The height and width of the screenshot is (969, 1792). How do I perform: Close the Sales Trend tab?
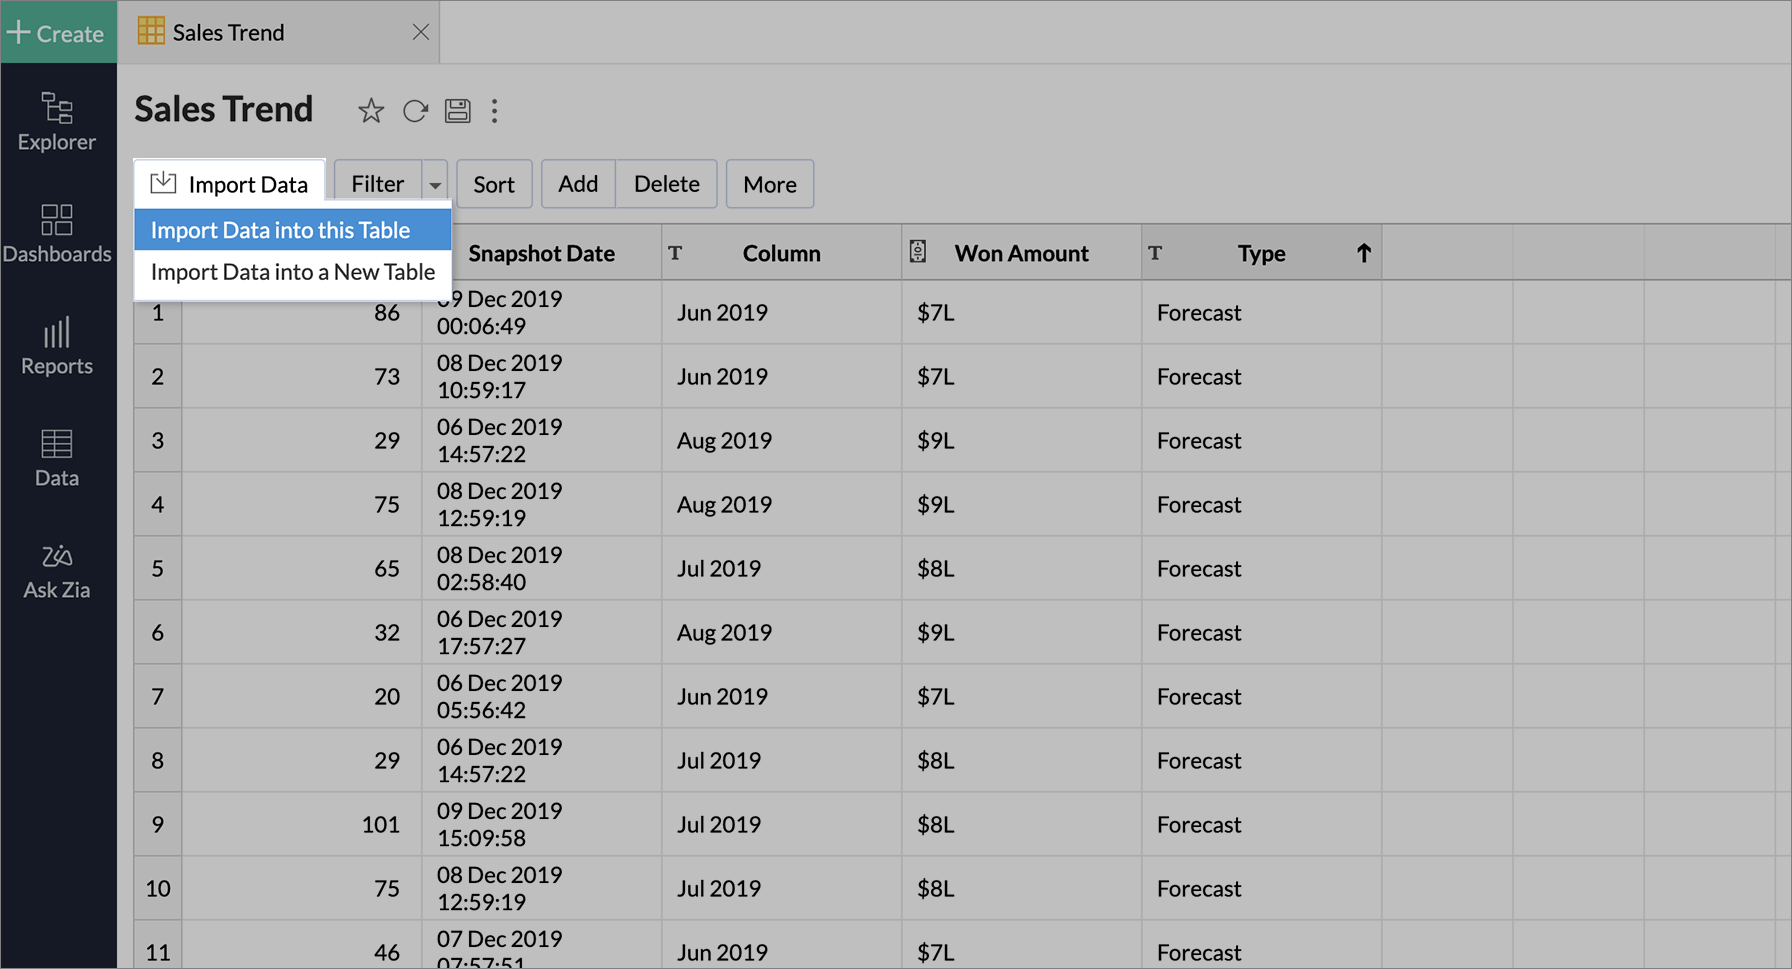pyautogui.click(x=421, y=32)
